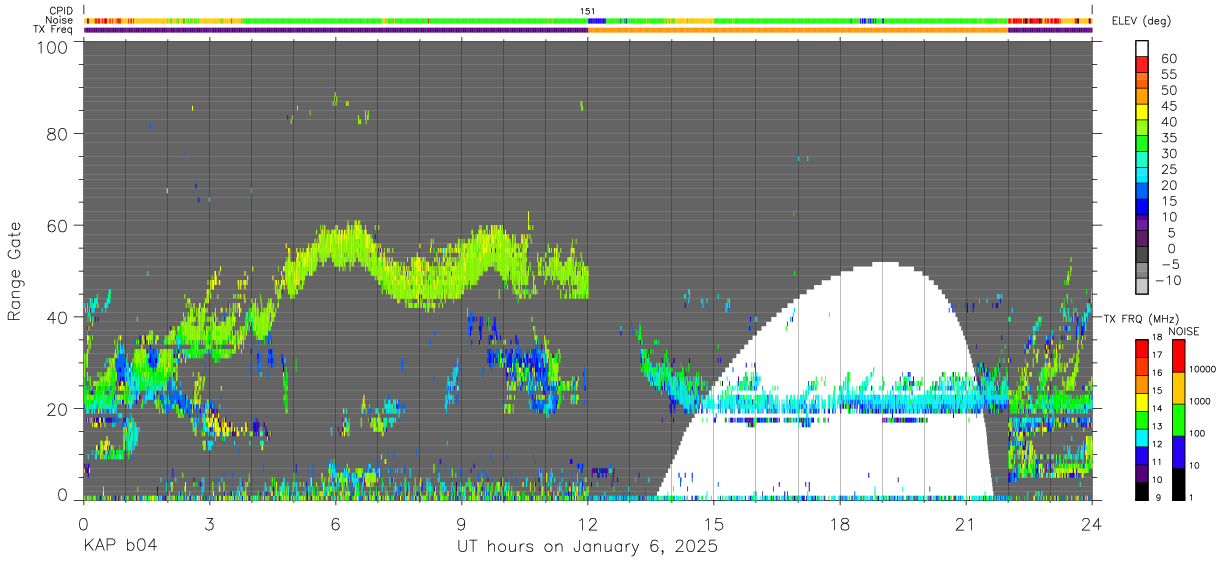Pick blue segment of NOISE color bar
Viewport: 1228px width, 567px height.
1178,452
